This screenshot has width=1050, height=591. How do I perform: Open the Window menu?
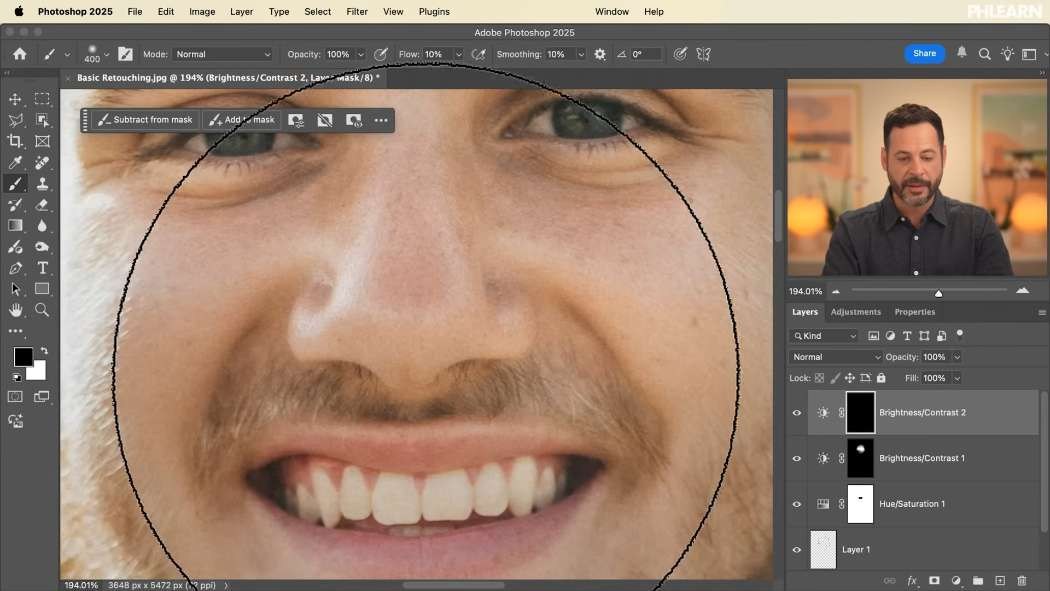click(x=612, y=11)
